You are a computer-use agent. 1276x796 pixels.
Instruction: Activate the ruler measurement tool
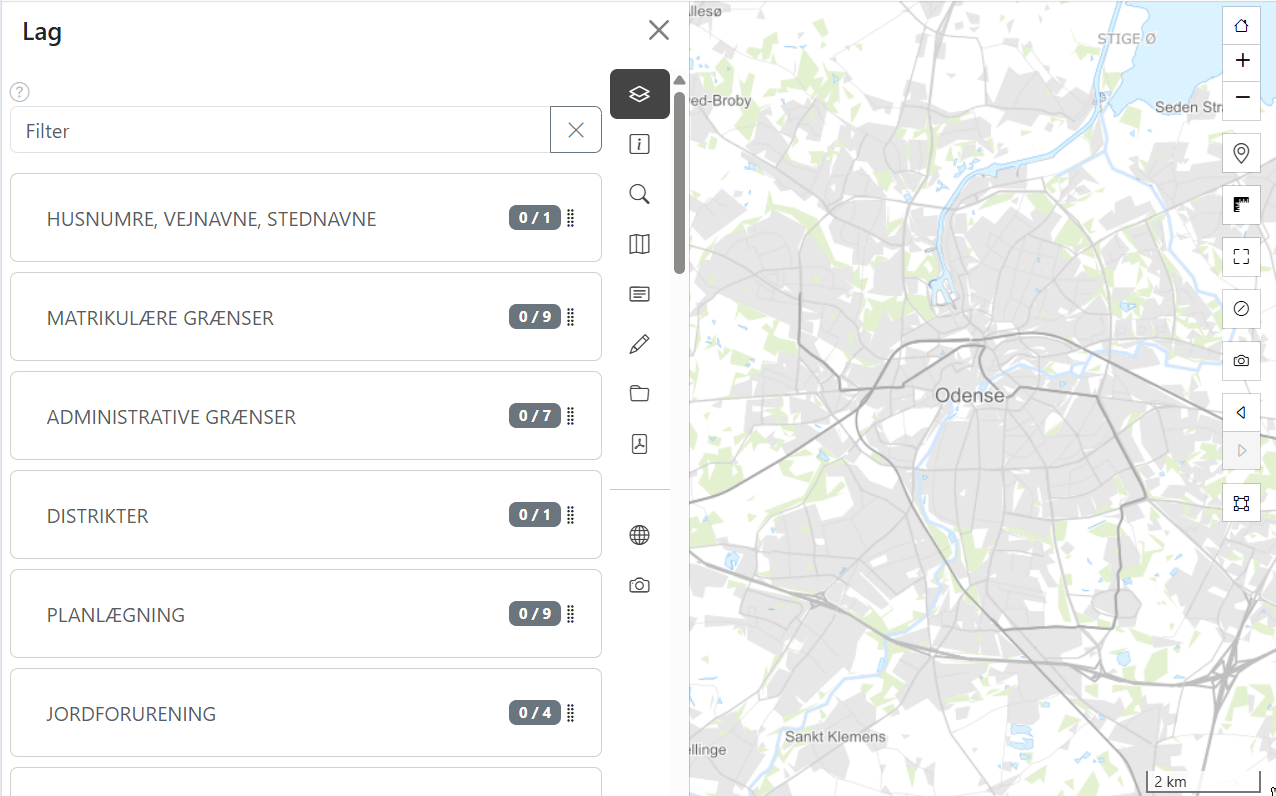pos(1241,205)
